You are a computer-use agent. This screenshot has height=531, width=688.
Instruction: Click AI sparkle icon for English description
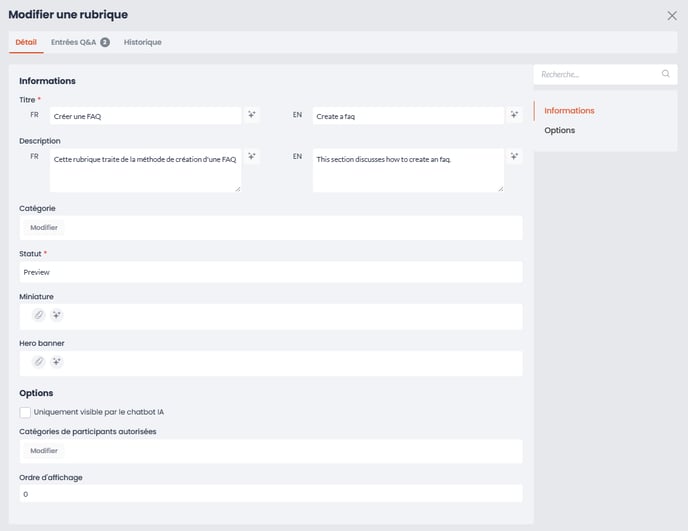pyautogui.click(x=514, y=156)
